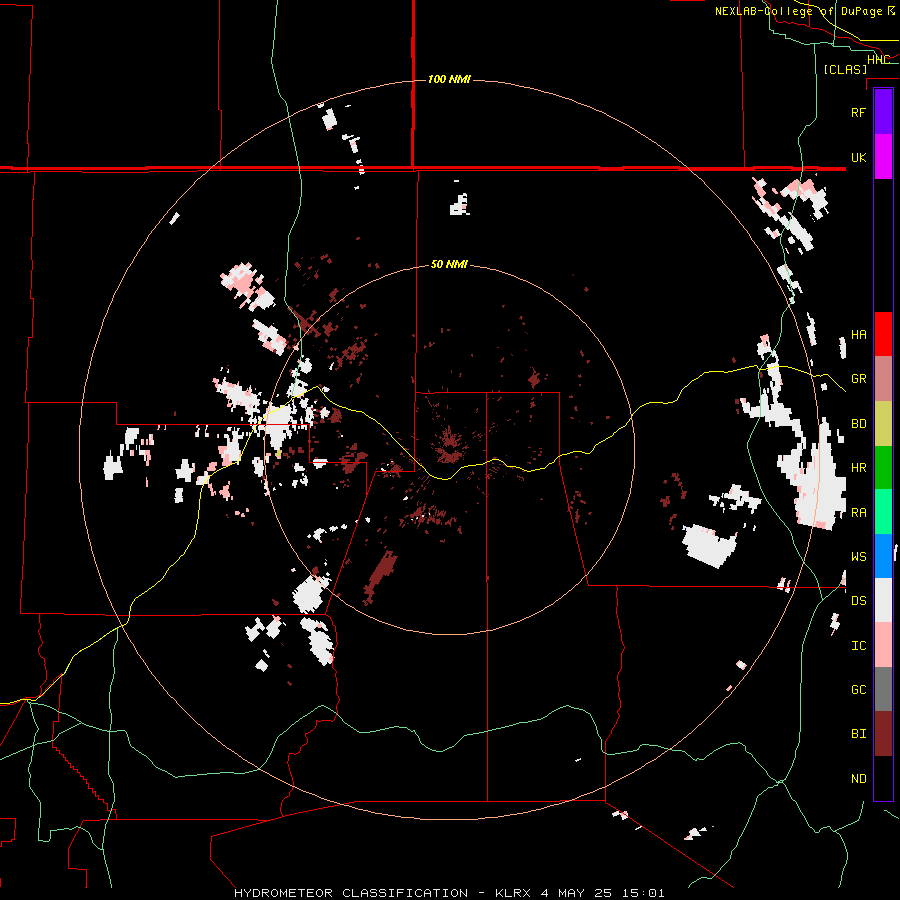Select the HR legend label
The width and height of the screenshot is (900, 900).
coord(858,468)
